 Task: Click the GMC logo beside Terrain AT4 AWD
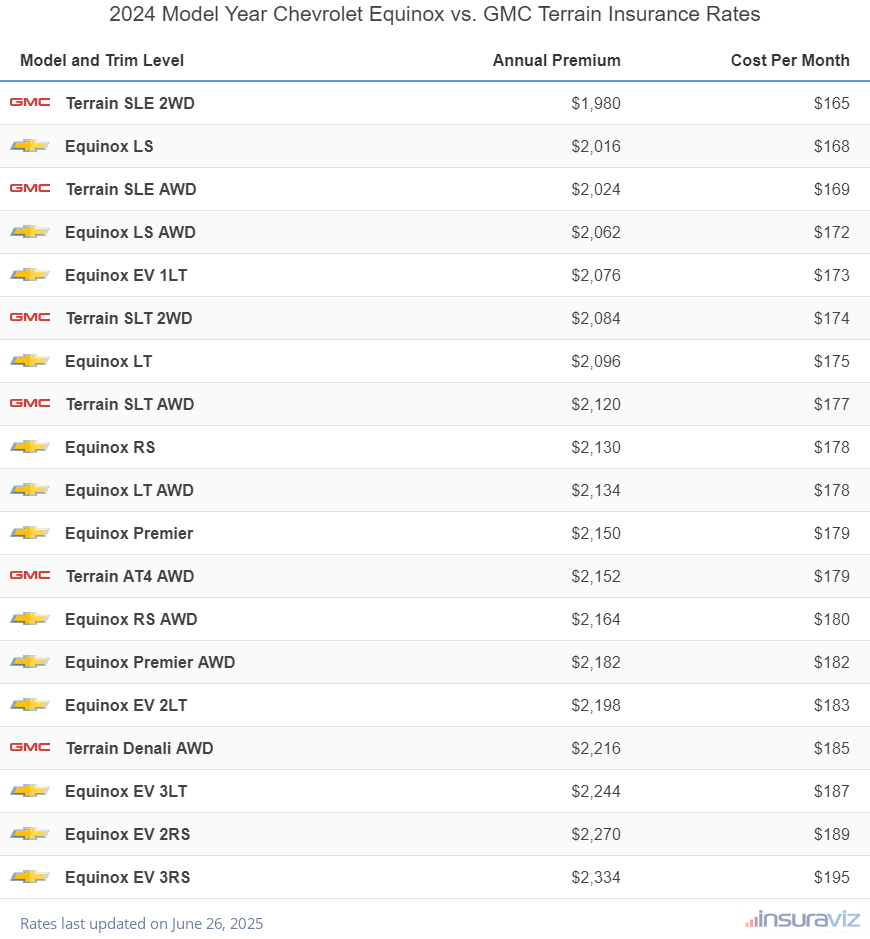[x=30, y=575]
